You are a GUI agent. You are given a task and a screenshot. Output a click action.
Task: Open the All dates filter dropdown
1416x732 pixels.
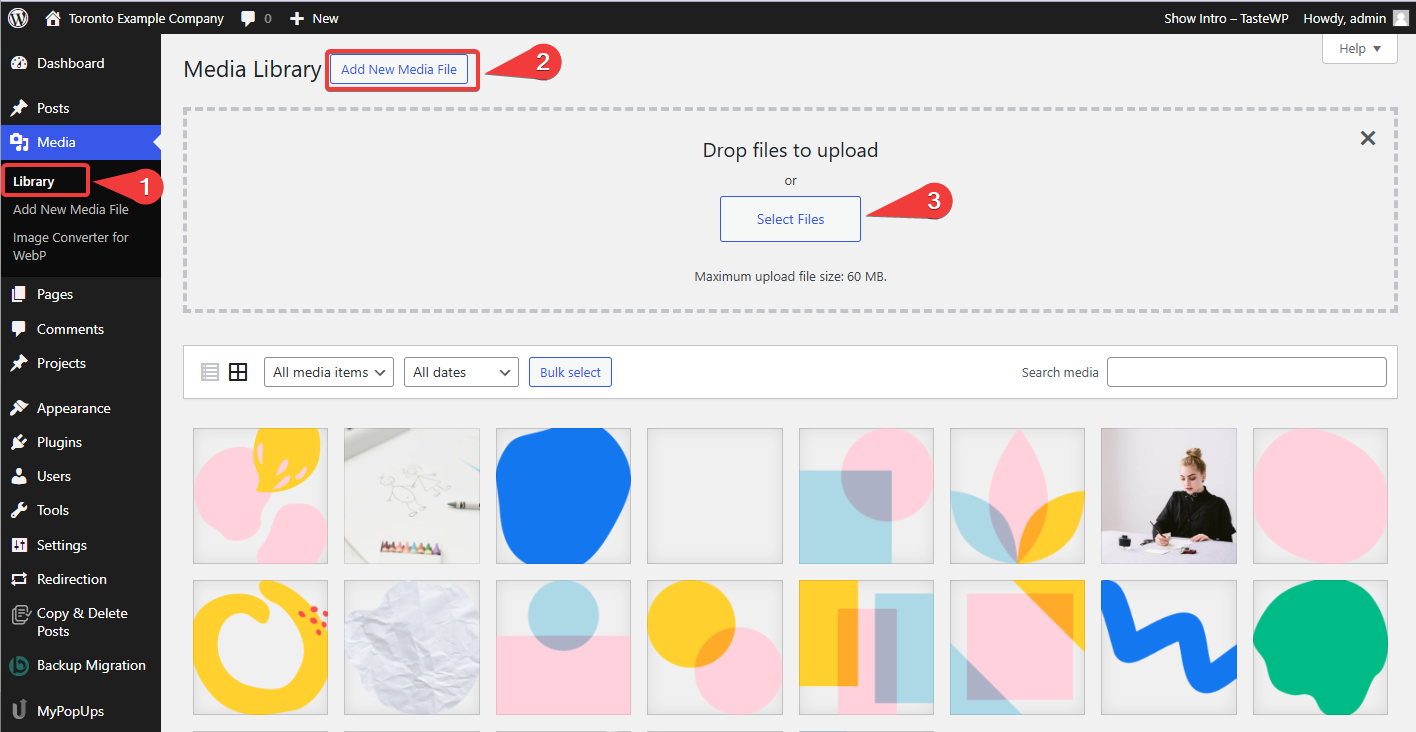coord(461,372)
